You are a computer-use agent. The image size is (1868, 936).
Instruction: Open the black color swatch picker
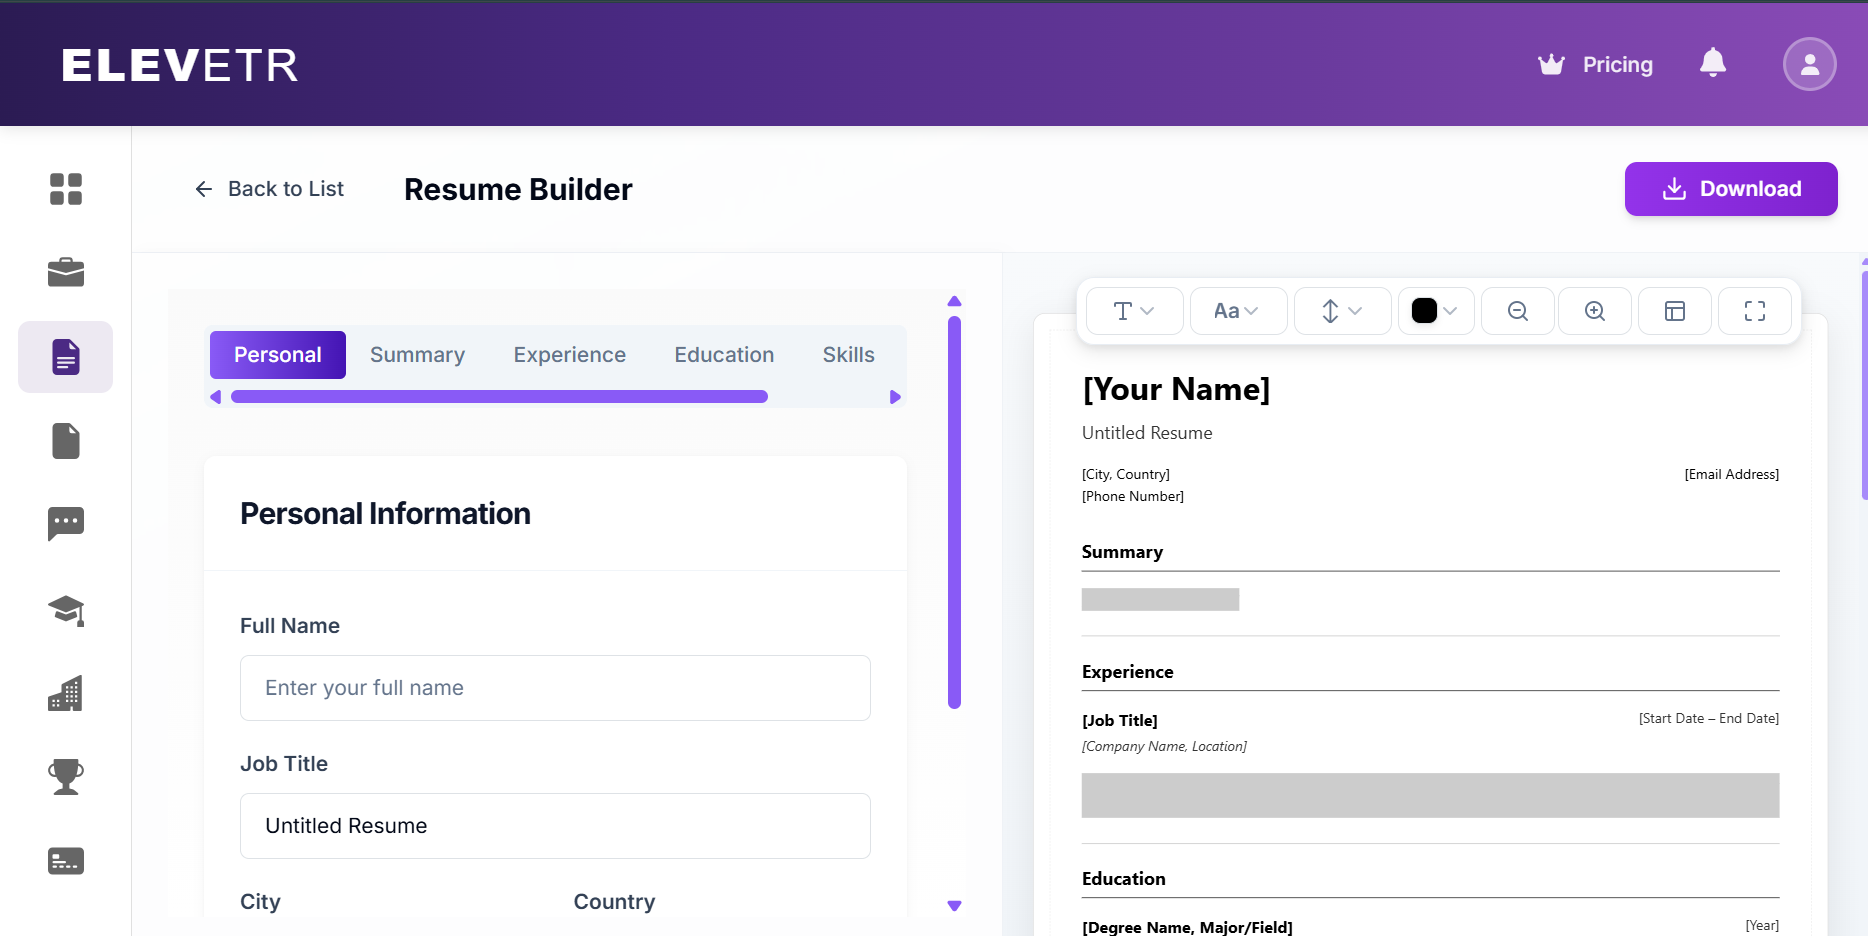[1435, 311]
